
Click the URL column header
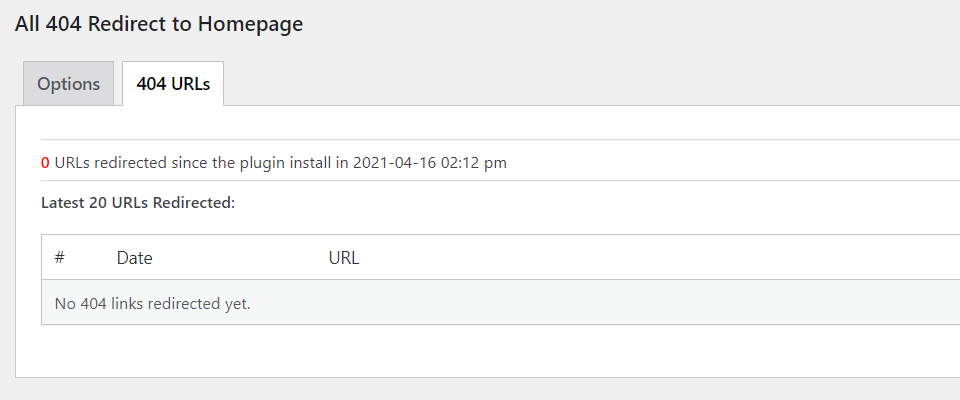tap(343, 258)
